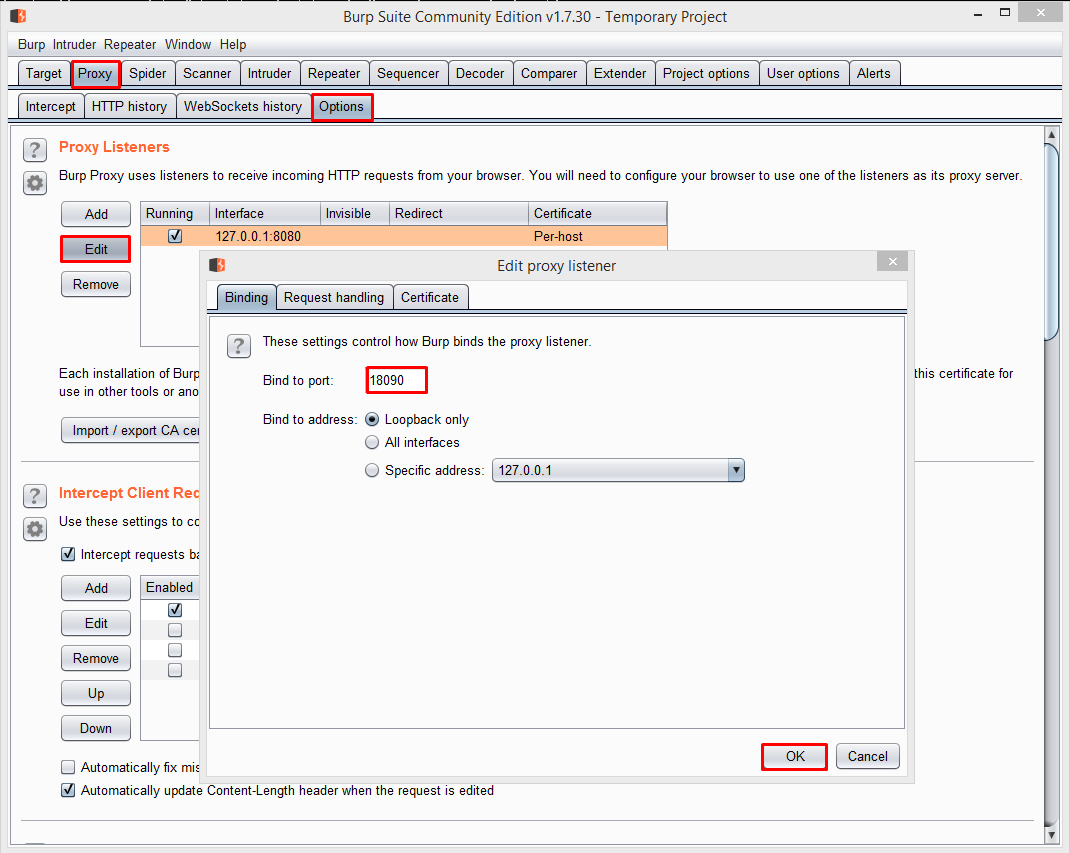
Task: Switch to the Decoder tab
Action: click(x=480, y=73)
